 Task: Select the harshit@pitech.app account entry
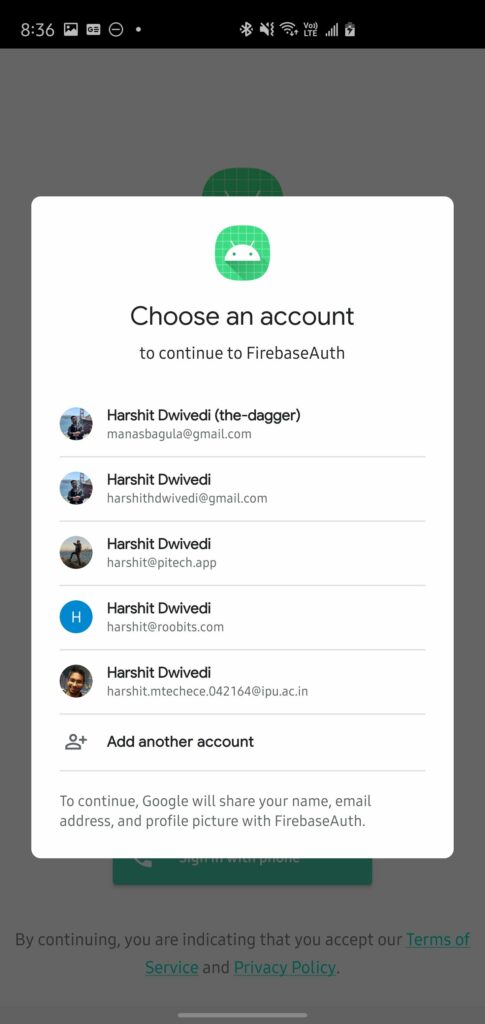[242, 552]
